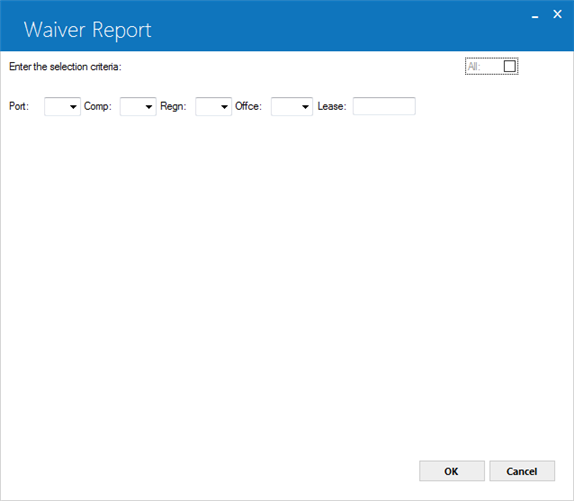This screenshot has height=501, width=574.
Task: Dismiss dialog with Cancel button
Action: pos(522,471)
